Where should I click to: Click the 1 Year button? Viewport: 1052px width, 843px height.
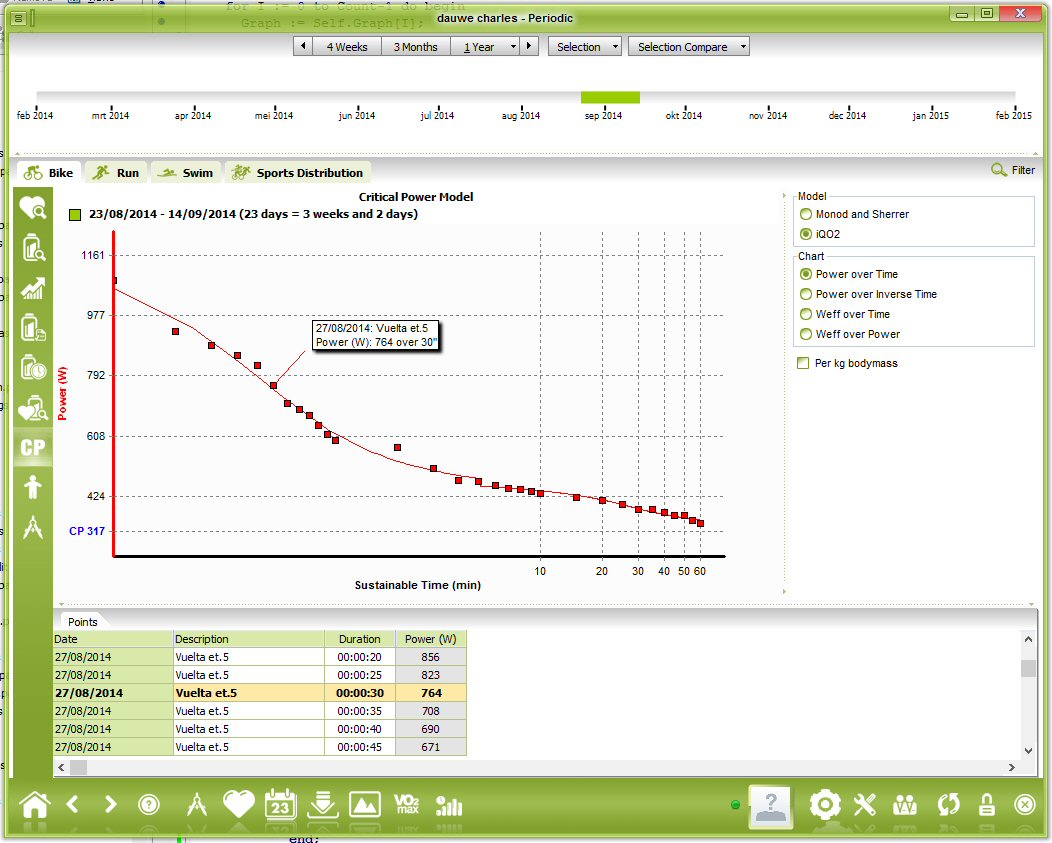[478, 46]
